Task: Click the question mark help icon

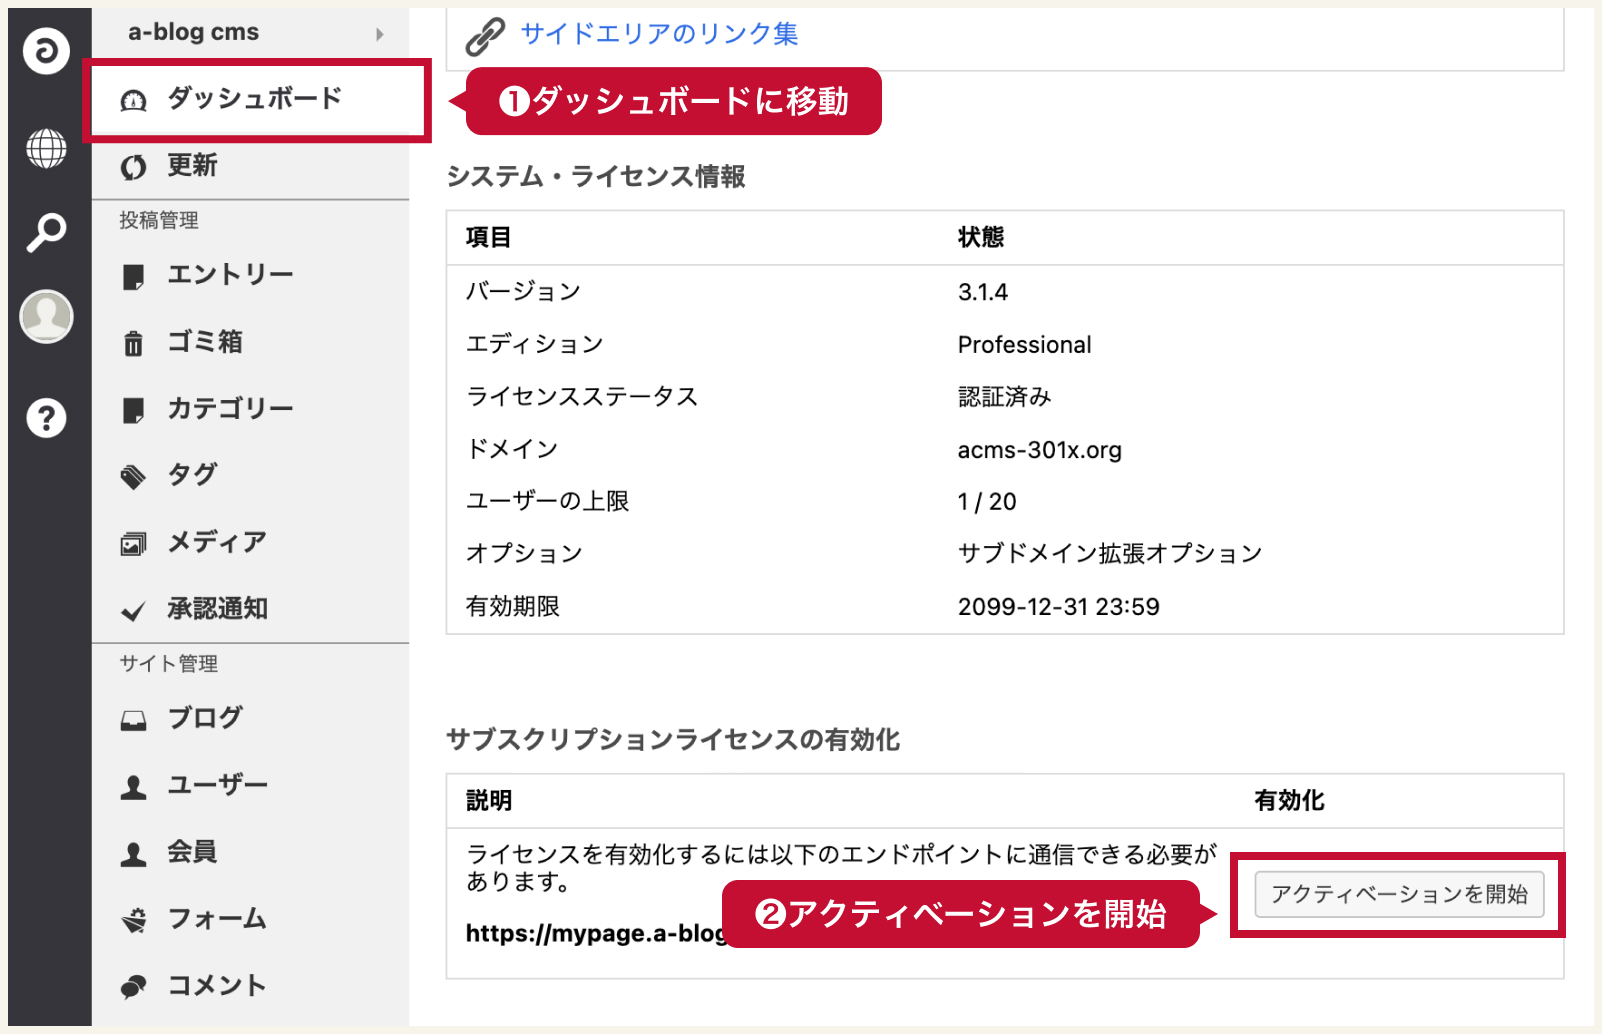Action: [x=46, y=418]
